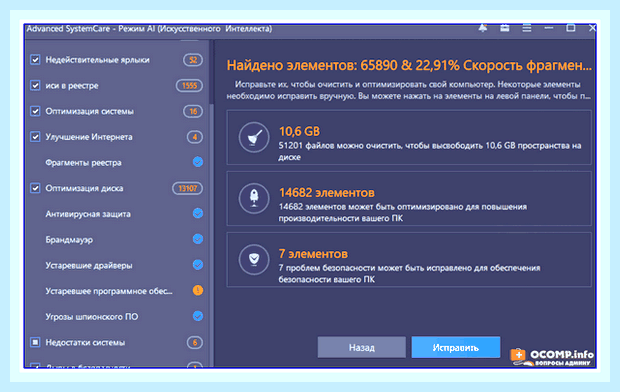
Task: Click the notification bell icon in title bar
Action: (483, 28)
